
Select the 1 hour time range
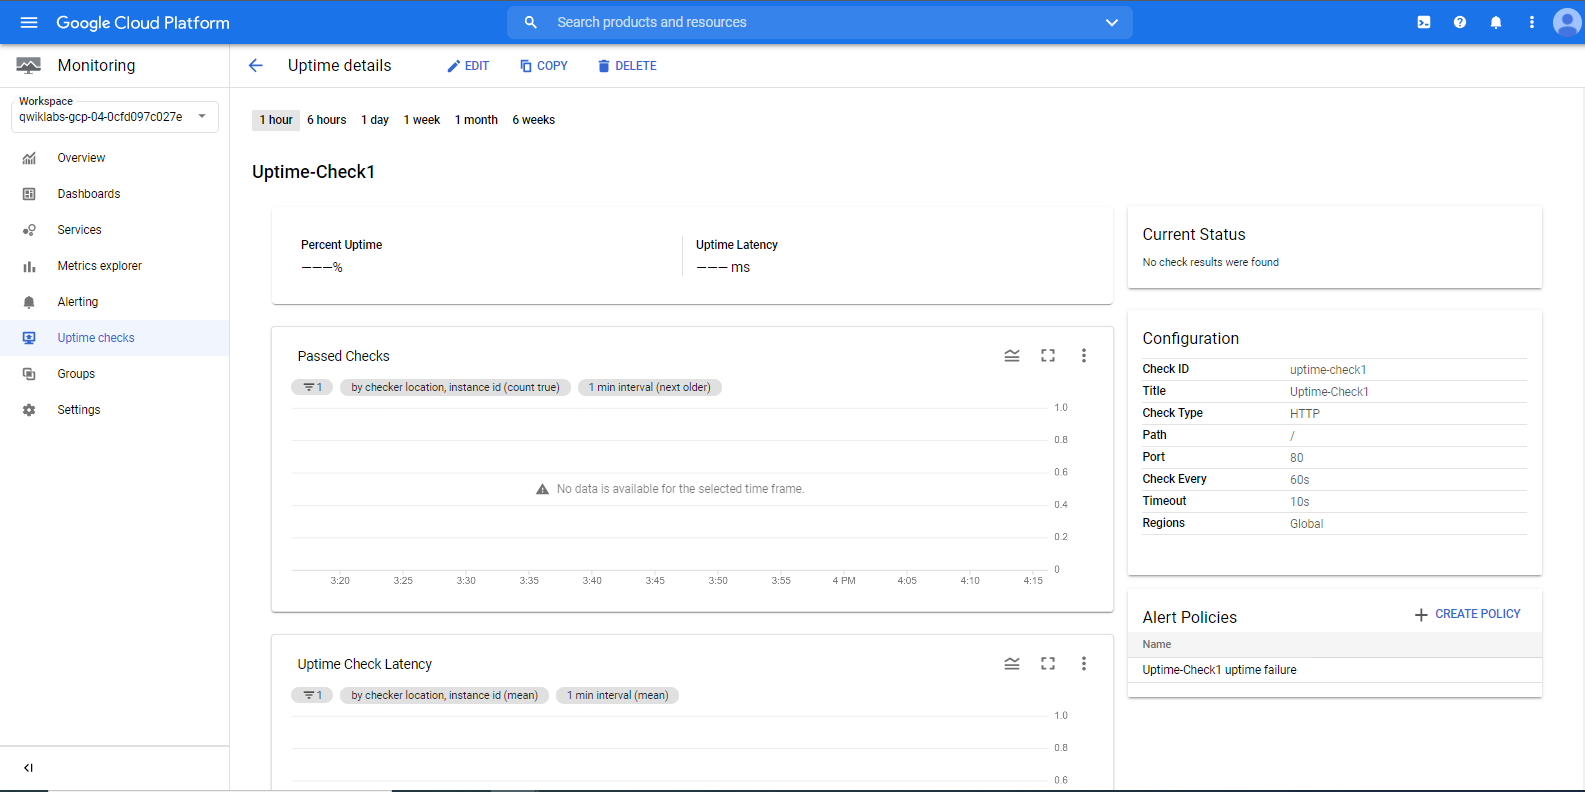[276, 120]
